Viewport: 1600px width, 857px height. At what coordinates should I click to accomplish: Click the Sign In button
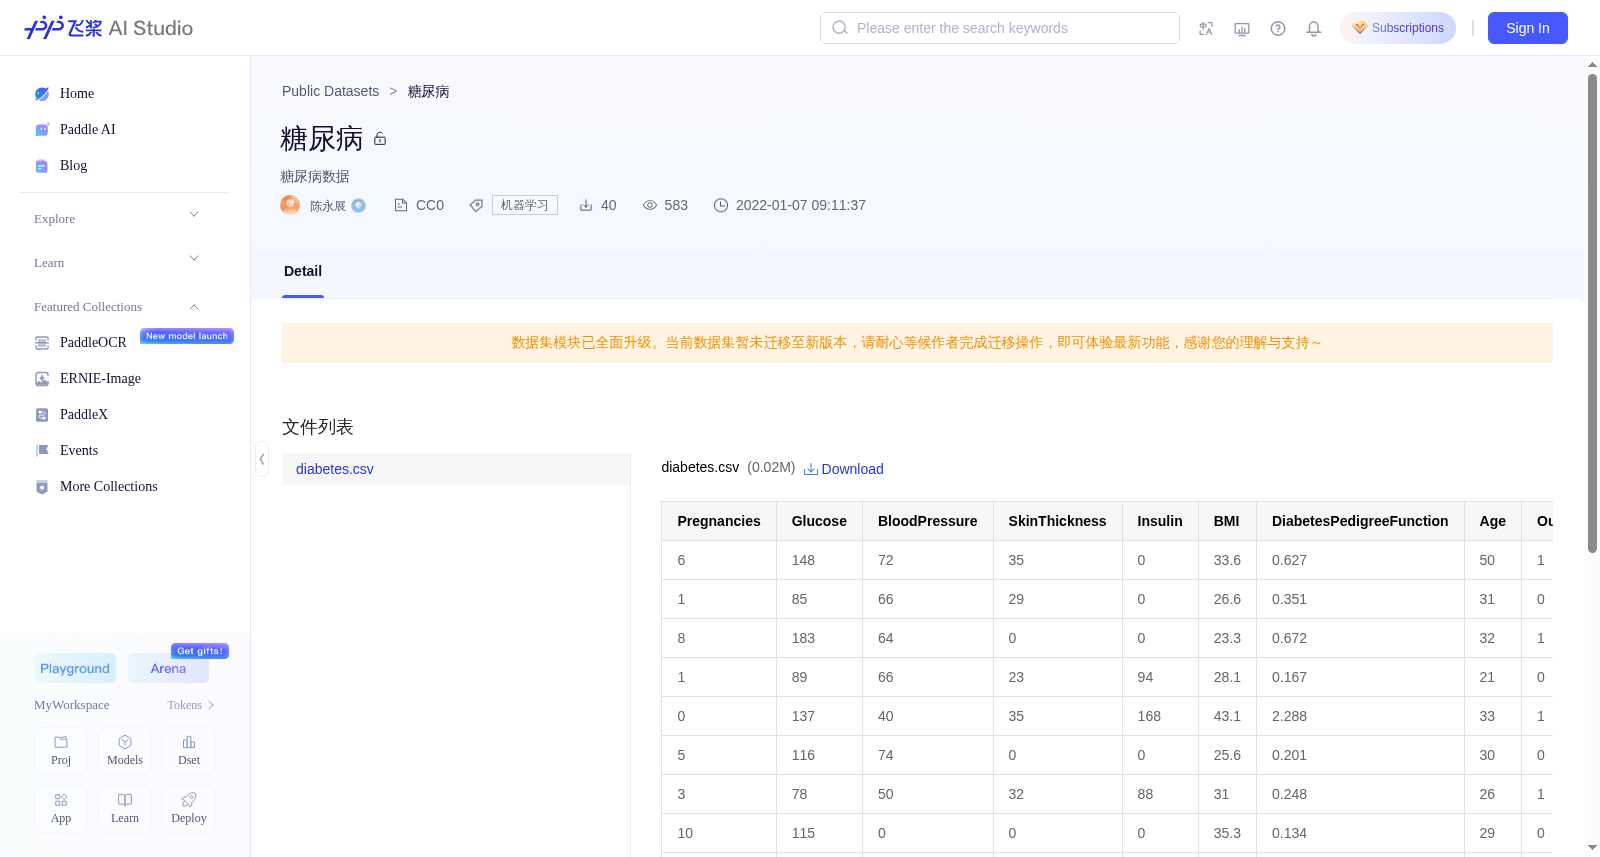[x=1528, y=28]
